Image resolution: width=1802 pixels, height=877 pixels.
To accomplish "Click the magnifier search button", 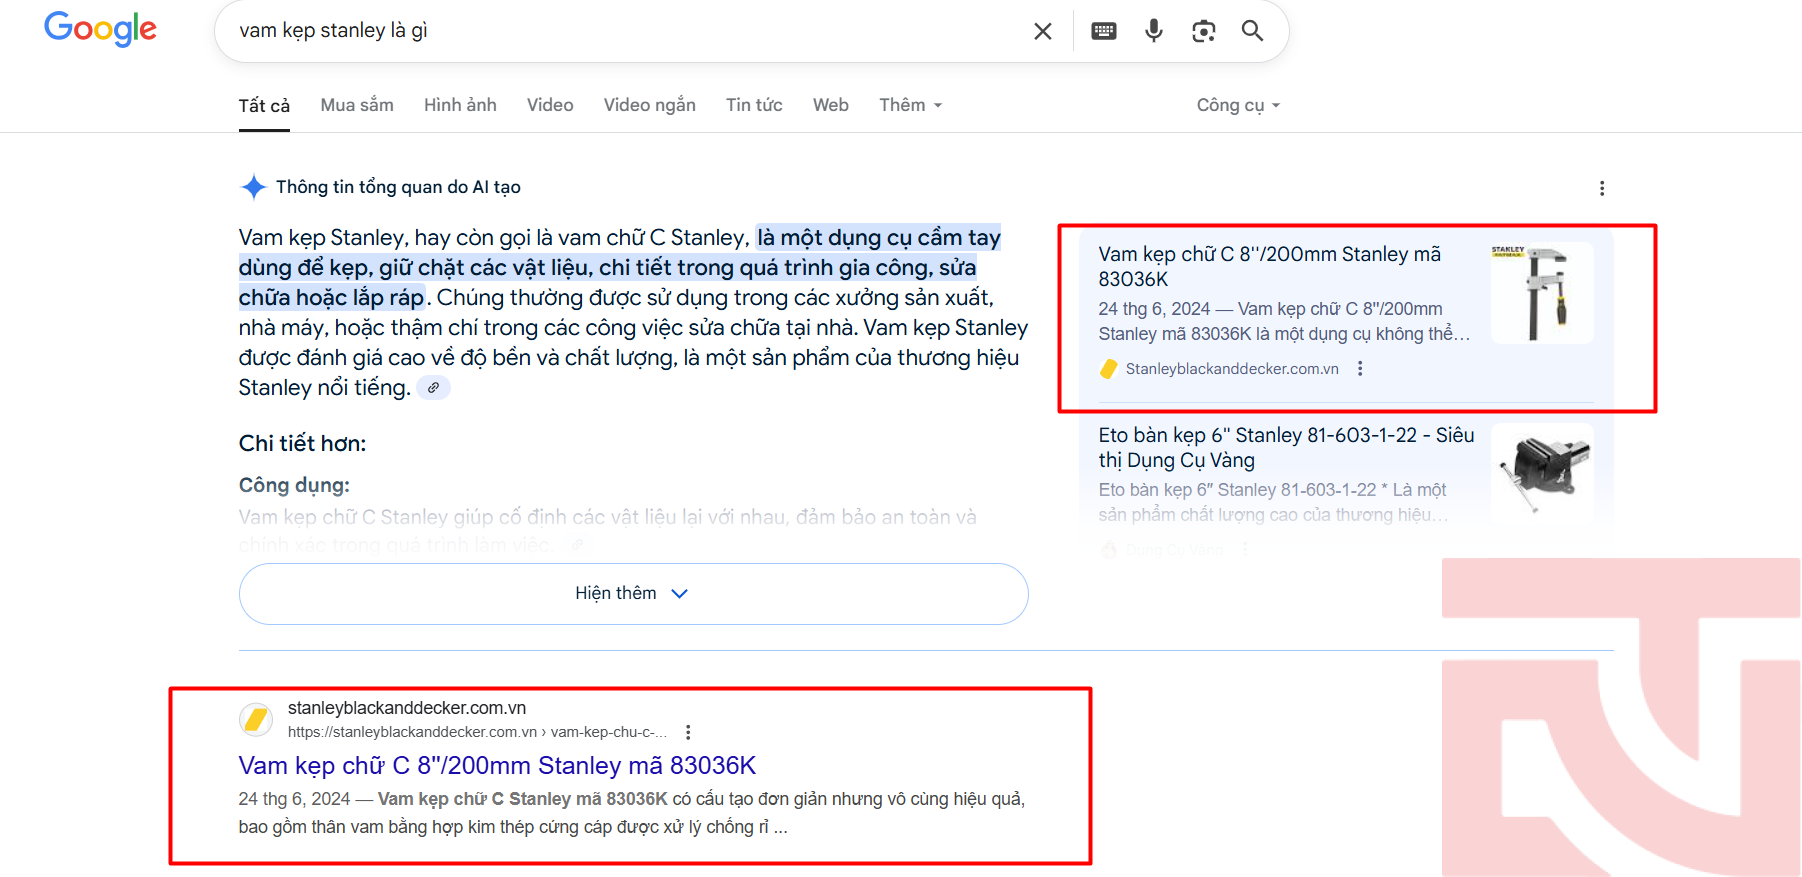I will (x=1252, y=31).
